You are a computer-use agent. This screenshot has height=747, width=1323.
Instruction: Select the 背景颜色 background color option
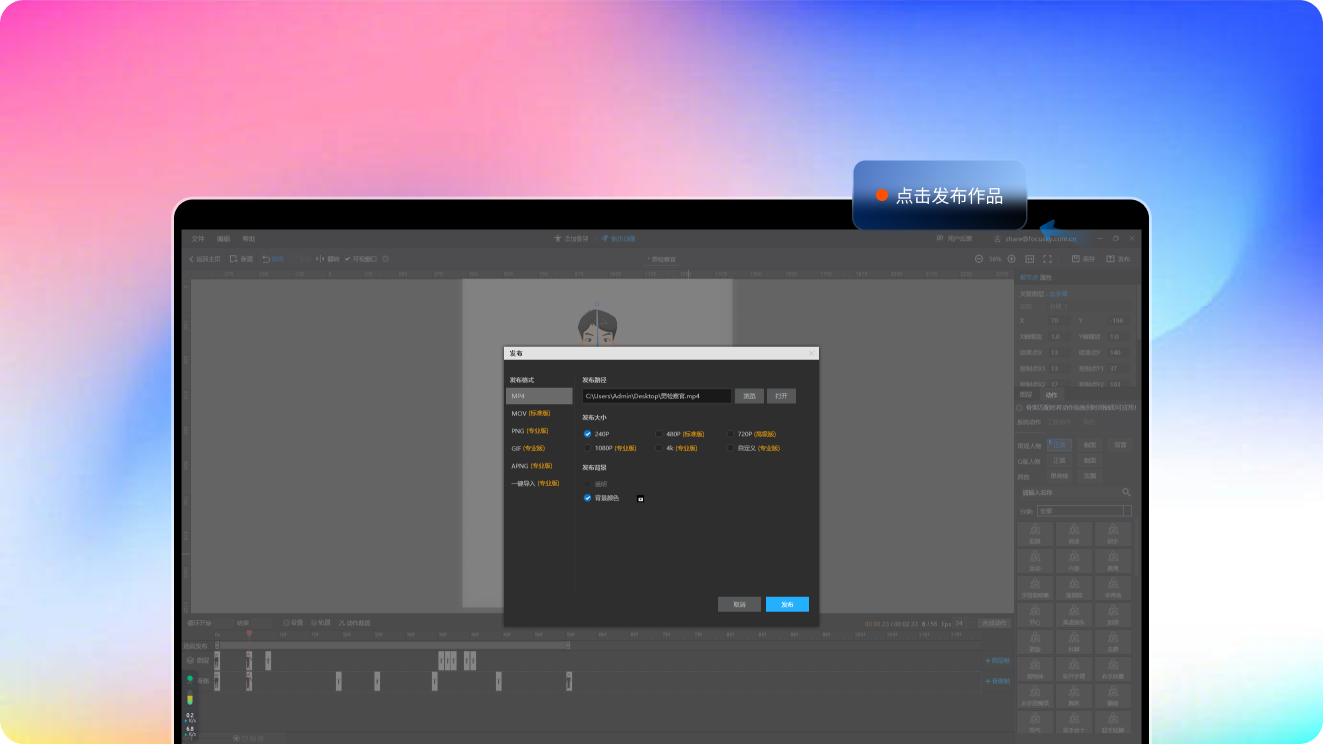tap(601, 498)
